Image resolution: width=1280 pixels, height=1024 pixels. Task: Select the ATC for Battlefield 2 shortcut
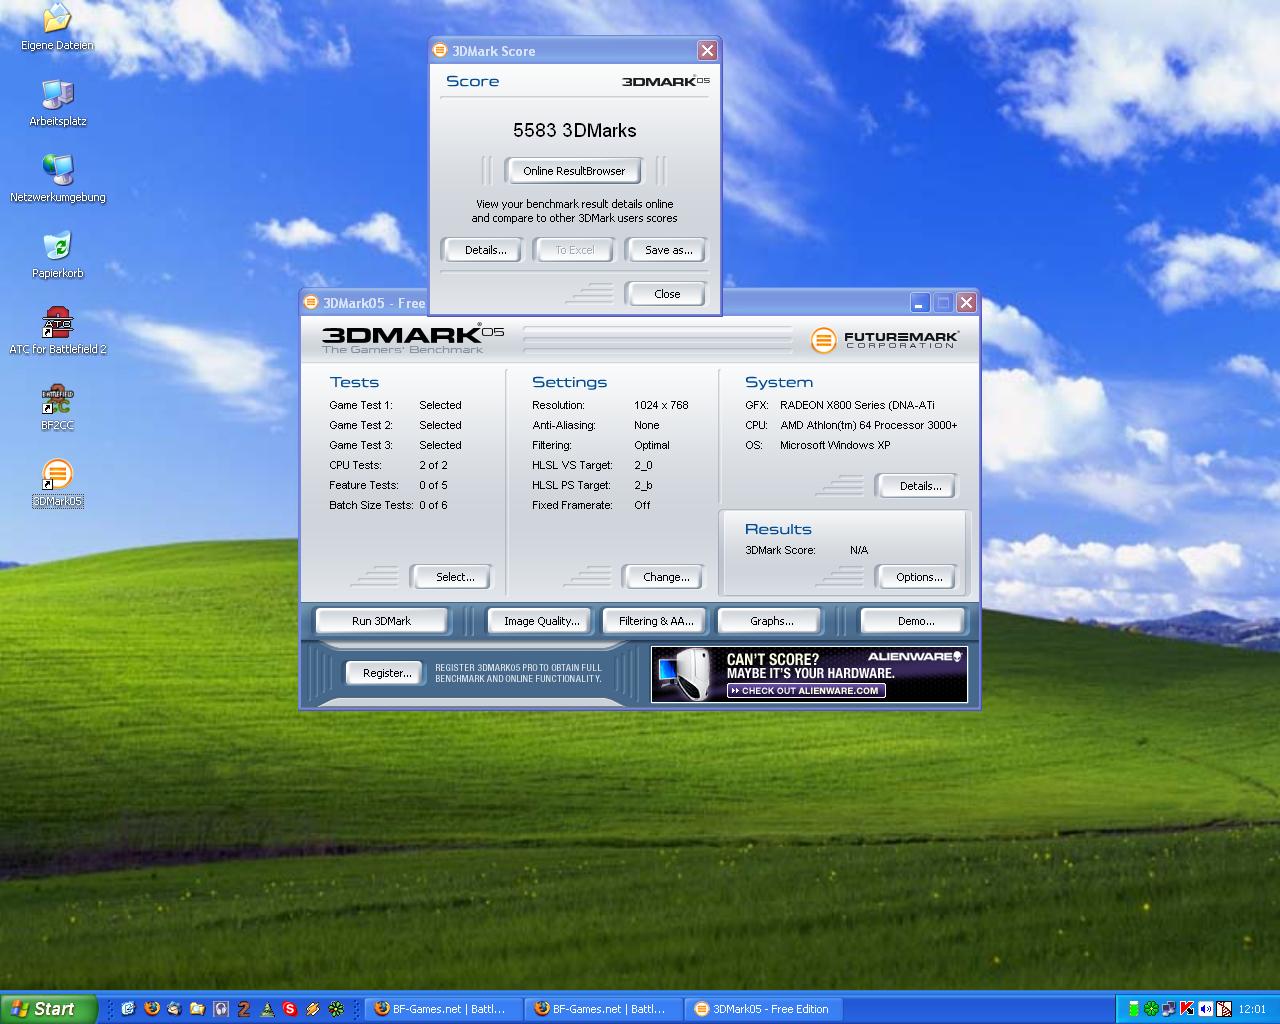[57, 331]
